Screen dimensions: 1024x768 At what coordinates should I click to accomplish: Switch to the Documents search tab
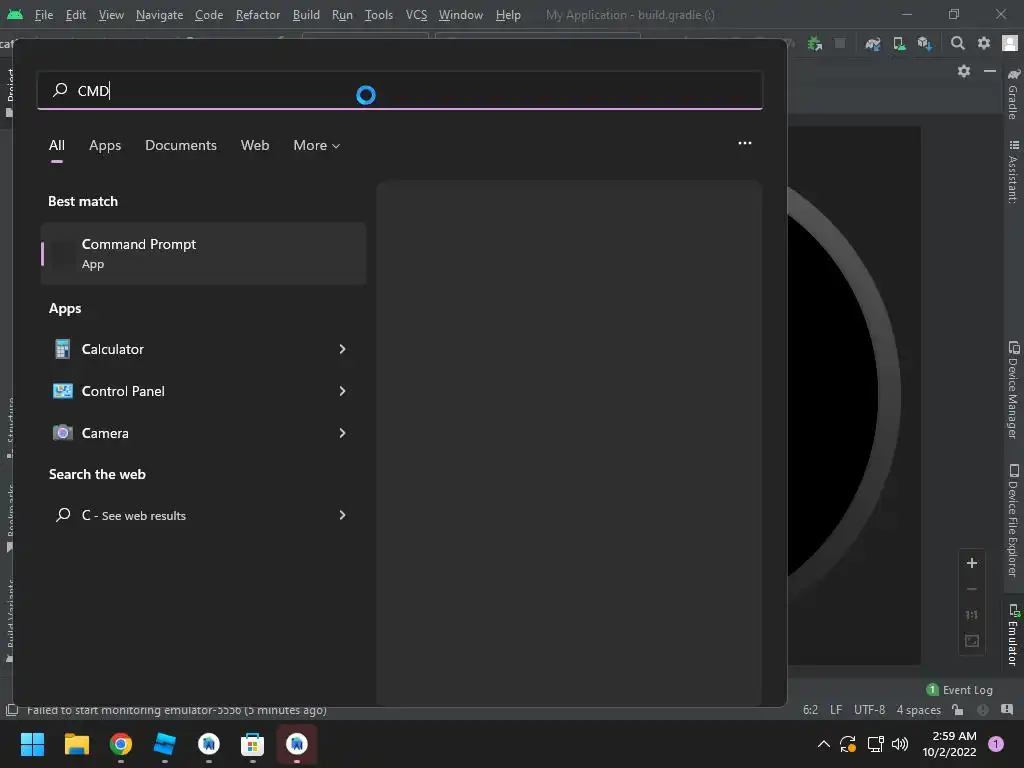pos(181,146)
